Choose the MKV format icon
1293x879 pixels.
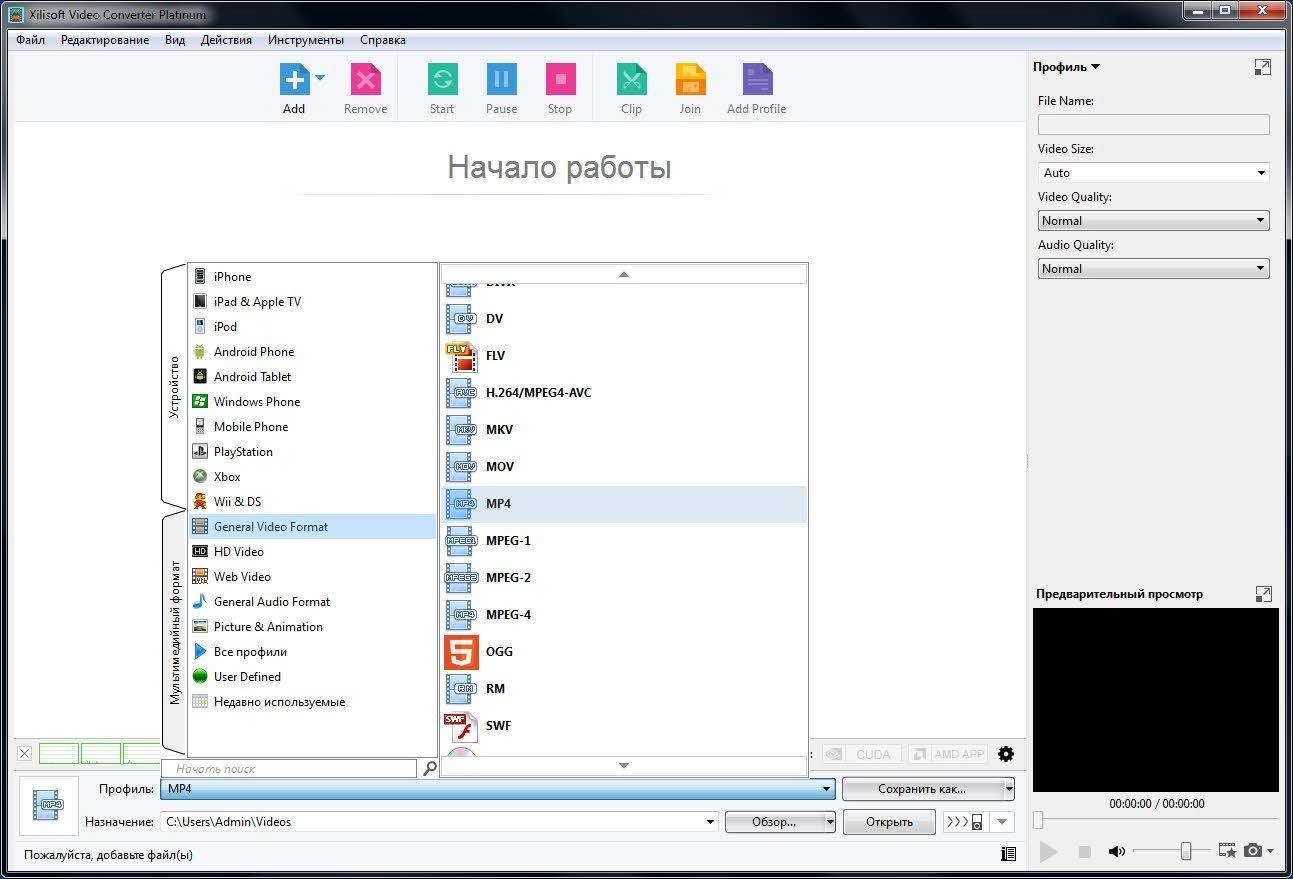[x=461, y=430]
